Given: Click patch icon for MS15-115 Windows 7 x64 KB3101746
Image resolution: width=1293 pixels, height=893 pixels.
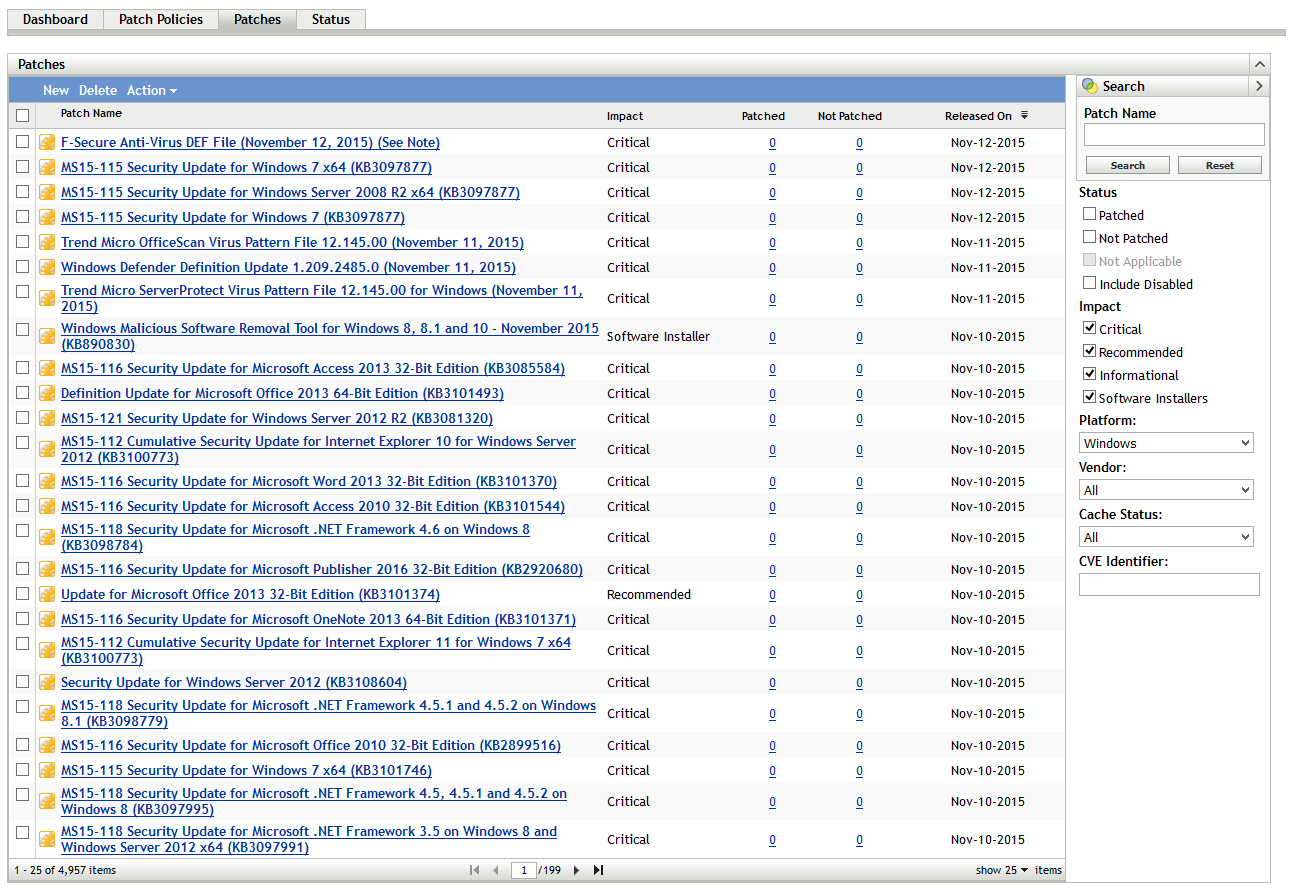Looking at the screenshot, I should coord(47,771).
